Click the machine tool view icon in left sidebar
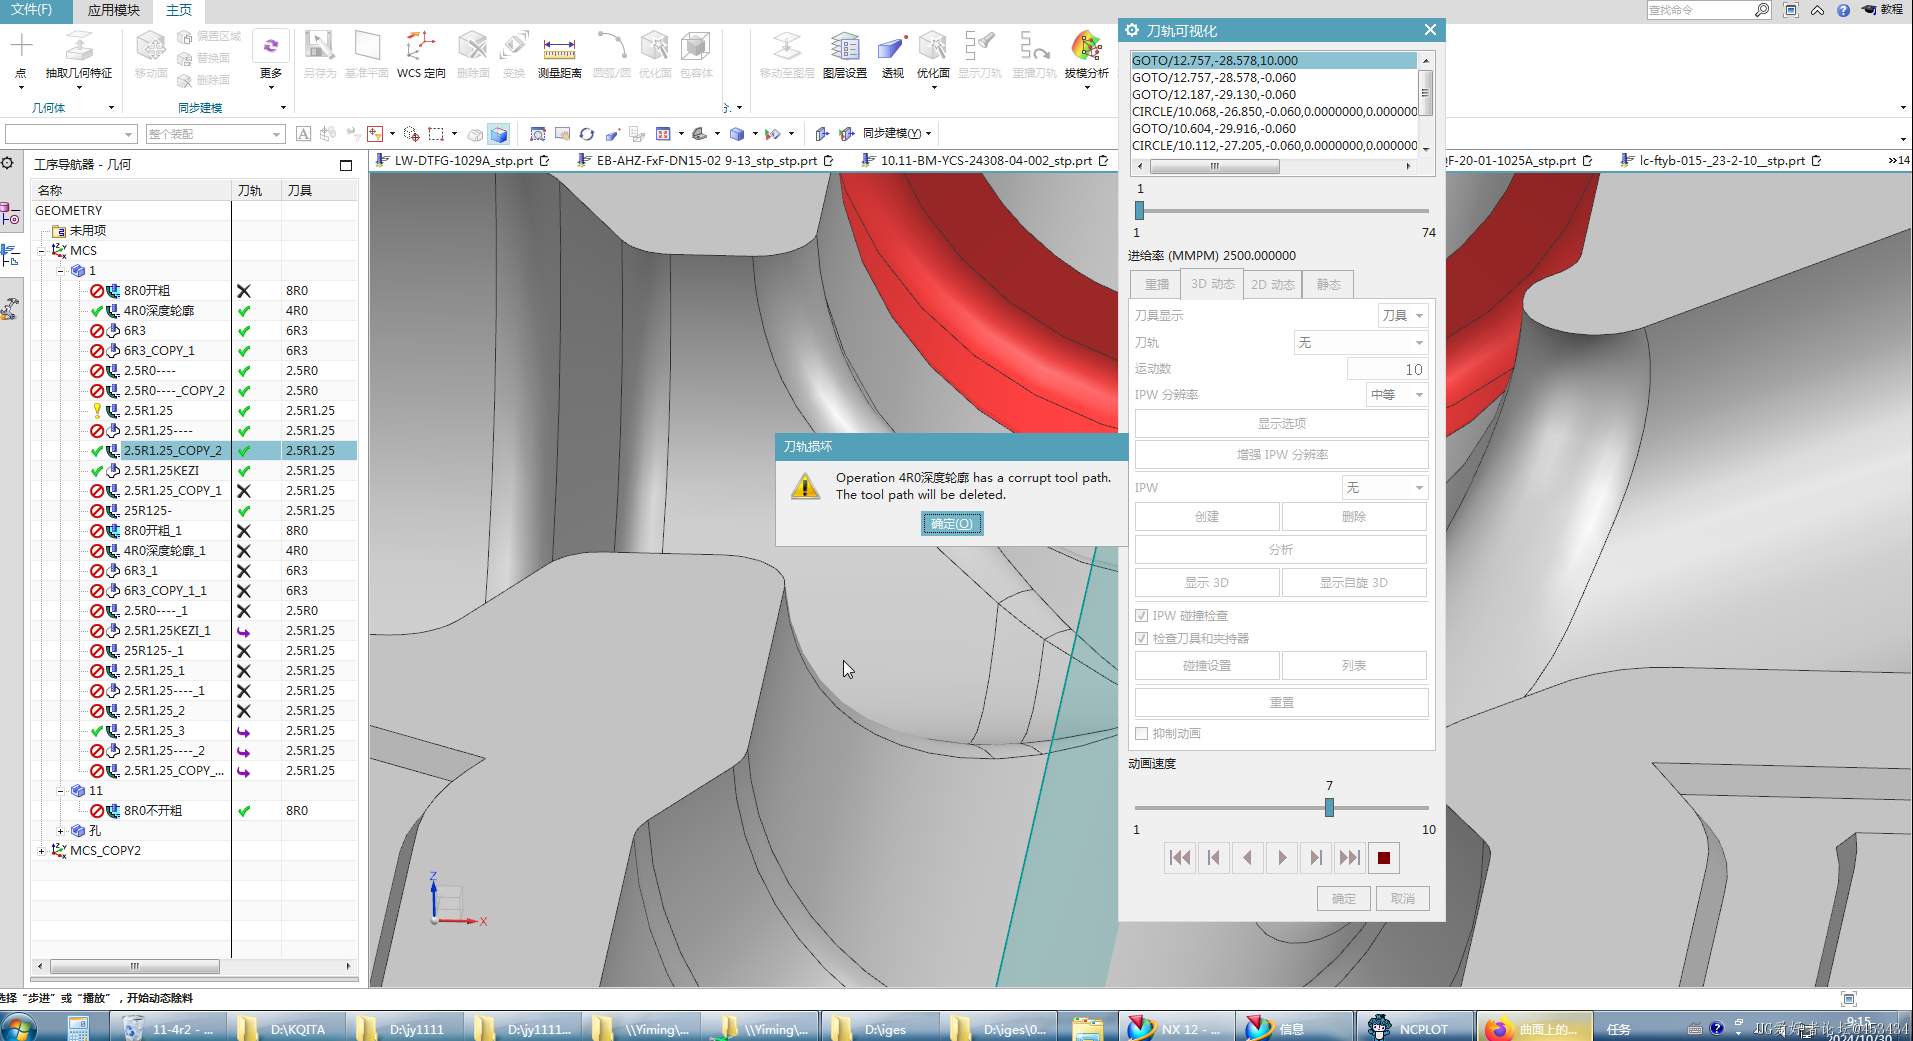The width and height of the screenshot is (1913, 1041). tap(10, 309)
